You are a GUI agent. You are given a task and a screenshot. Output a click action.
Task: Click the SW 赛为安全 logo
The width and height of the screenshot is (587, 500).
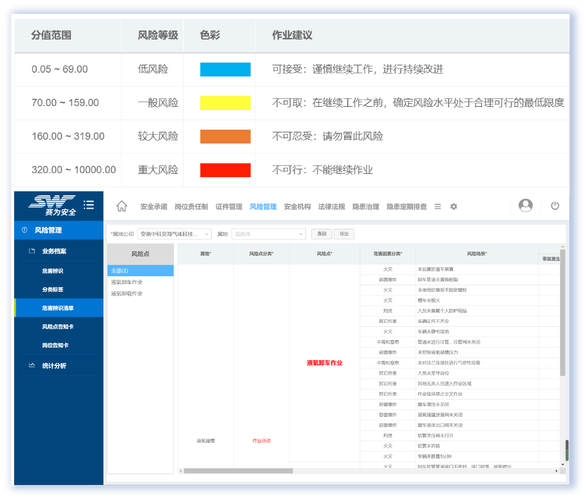tap(52, 205)
